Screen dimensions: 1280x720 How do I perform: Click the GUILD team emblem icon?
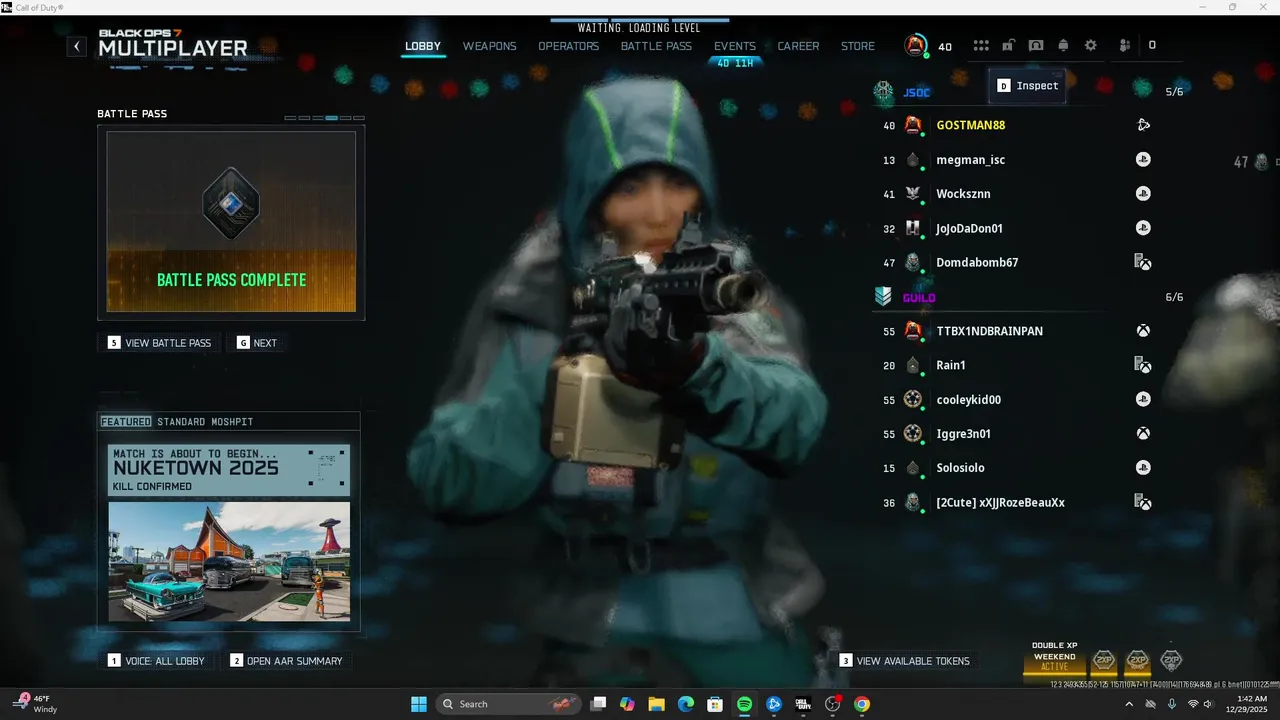[883, 297]
